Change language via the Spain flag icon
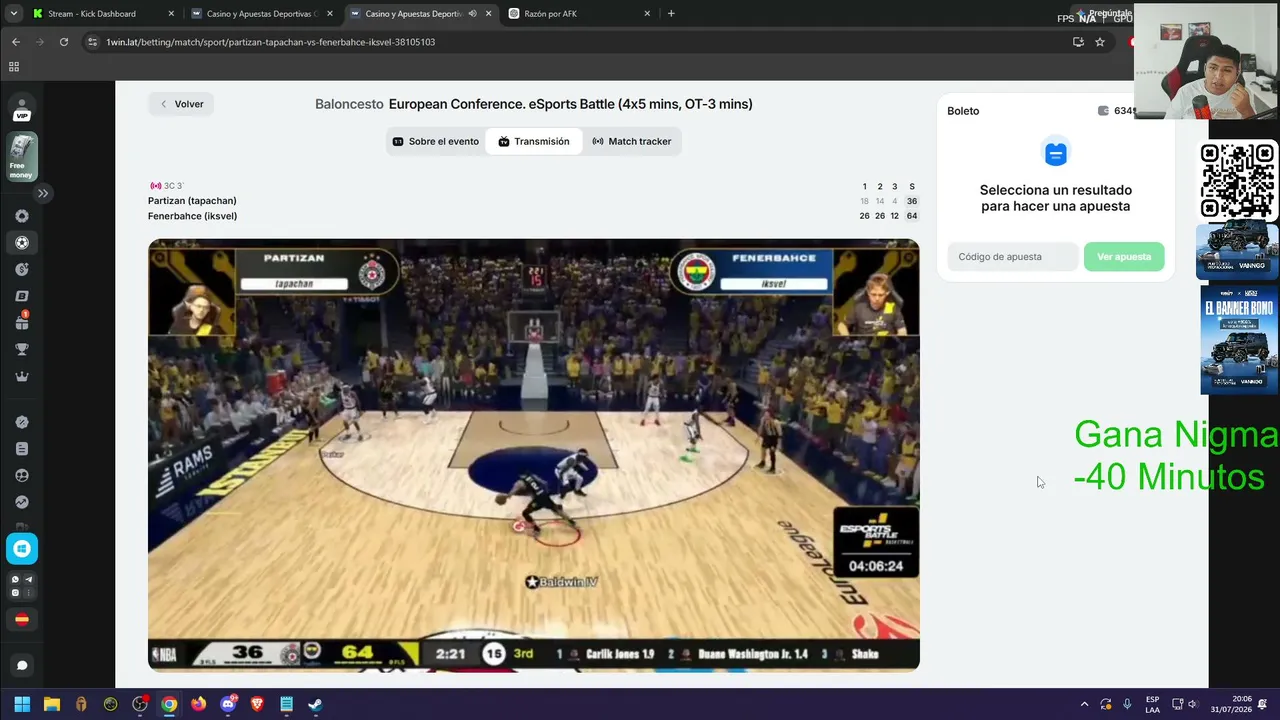 pyautogui.click(x=22, y=619)
